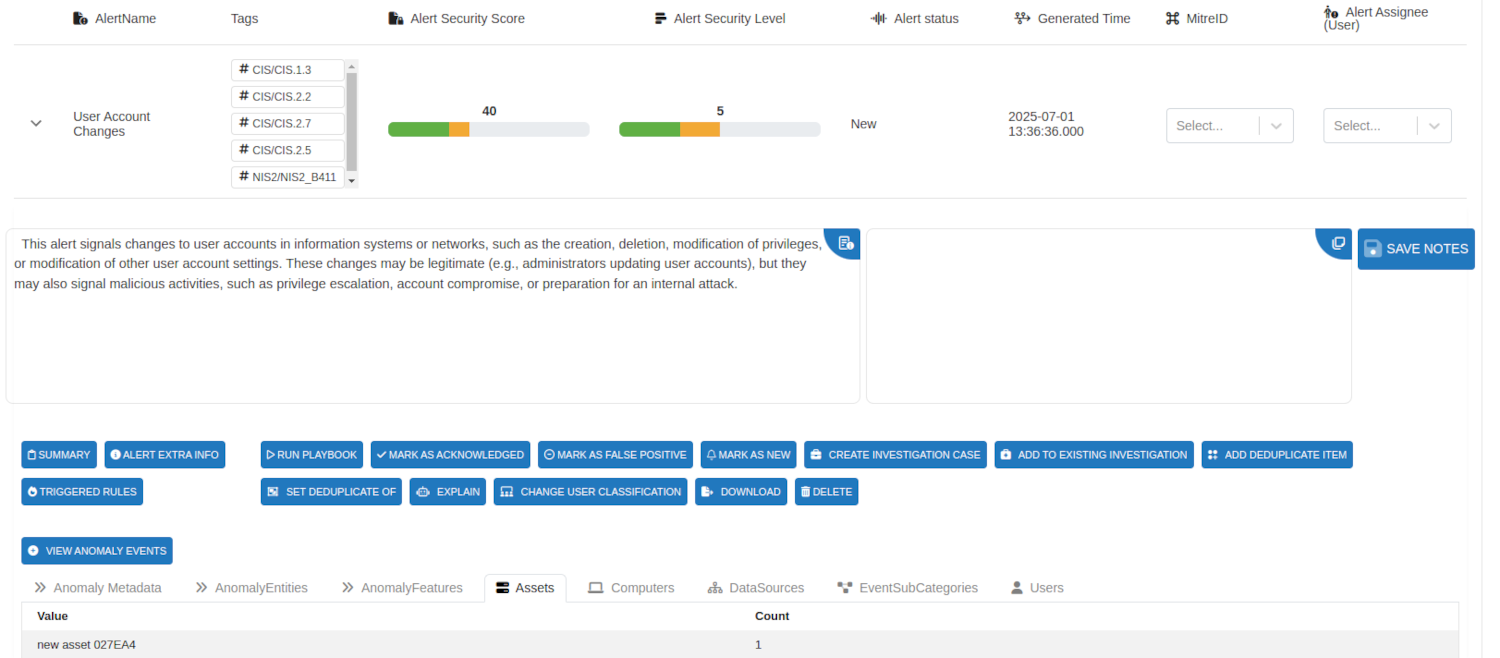Mark alert as acknowledged
Viewport: 1500px width, 658px height.
(450, 455)
